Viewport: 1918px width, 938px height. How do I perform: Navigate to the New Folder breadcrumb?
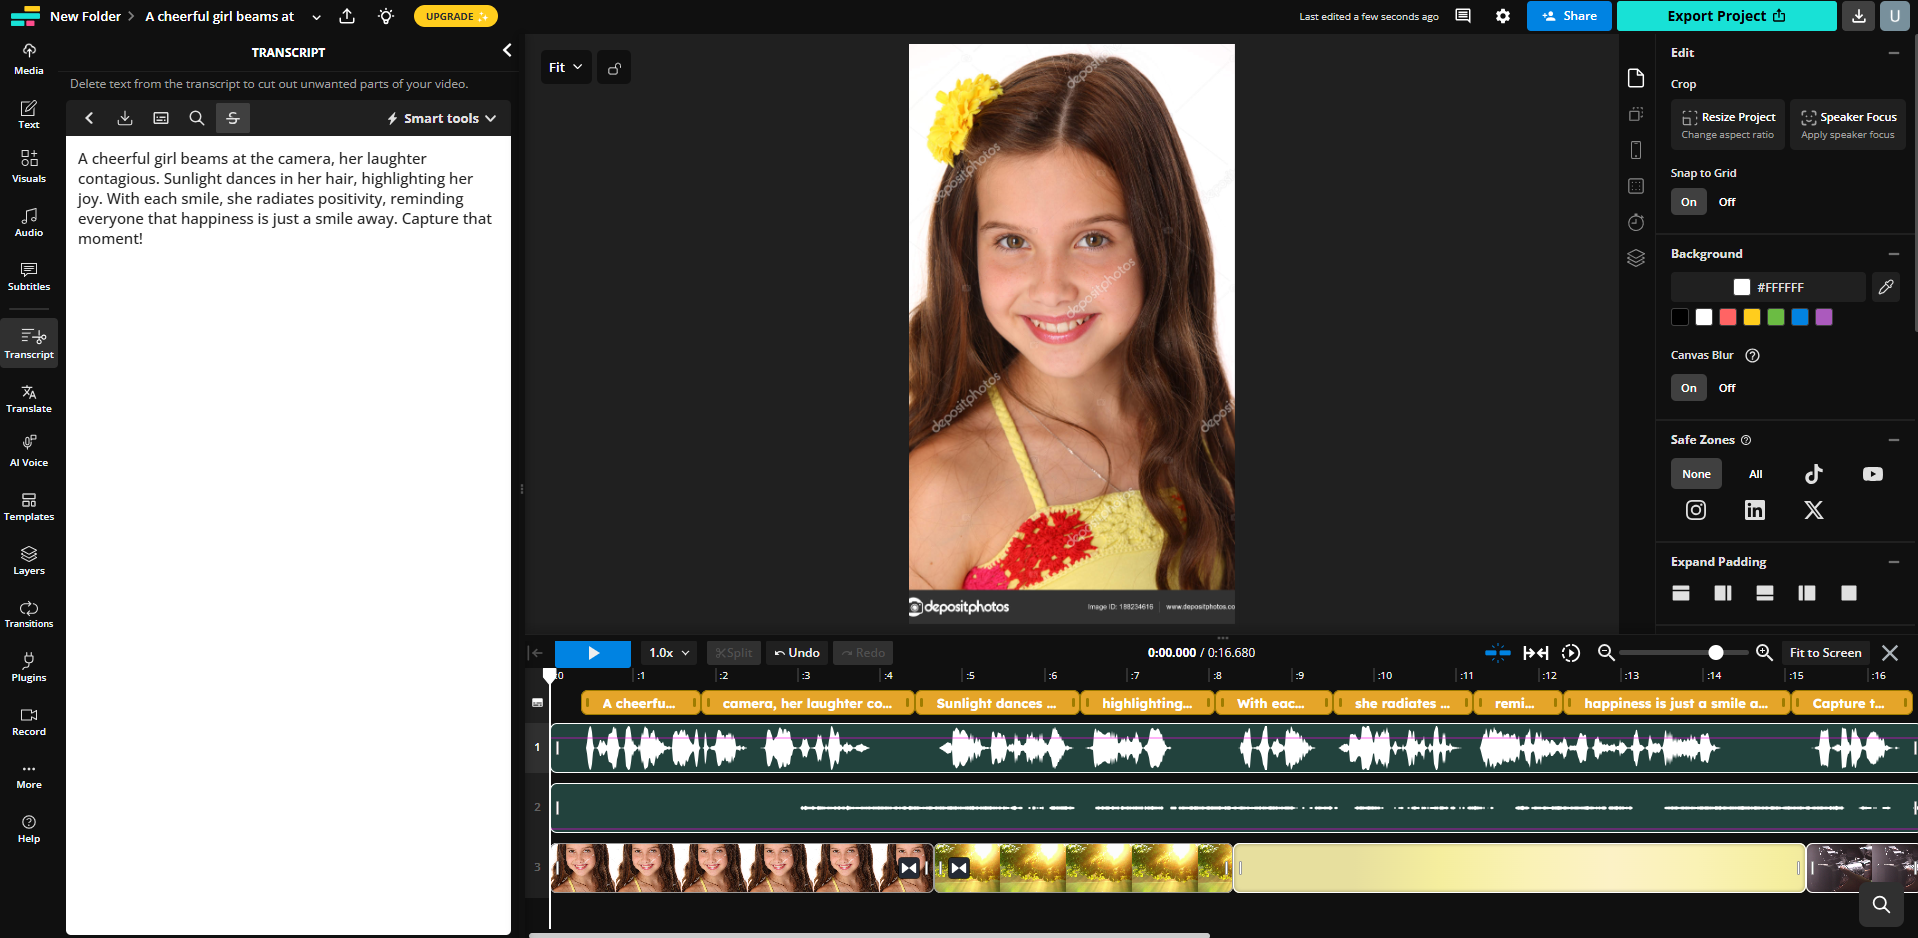click(x=85, y=16)
